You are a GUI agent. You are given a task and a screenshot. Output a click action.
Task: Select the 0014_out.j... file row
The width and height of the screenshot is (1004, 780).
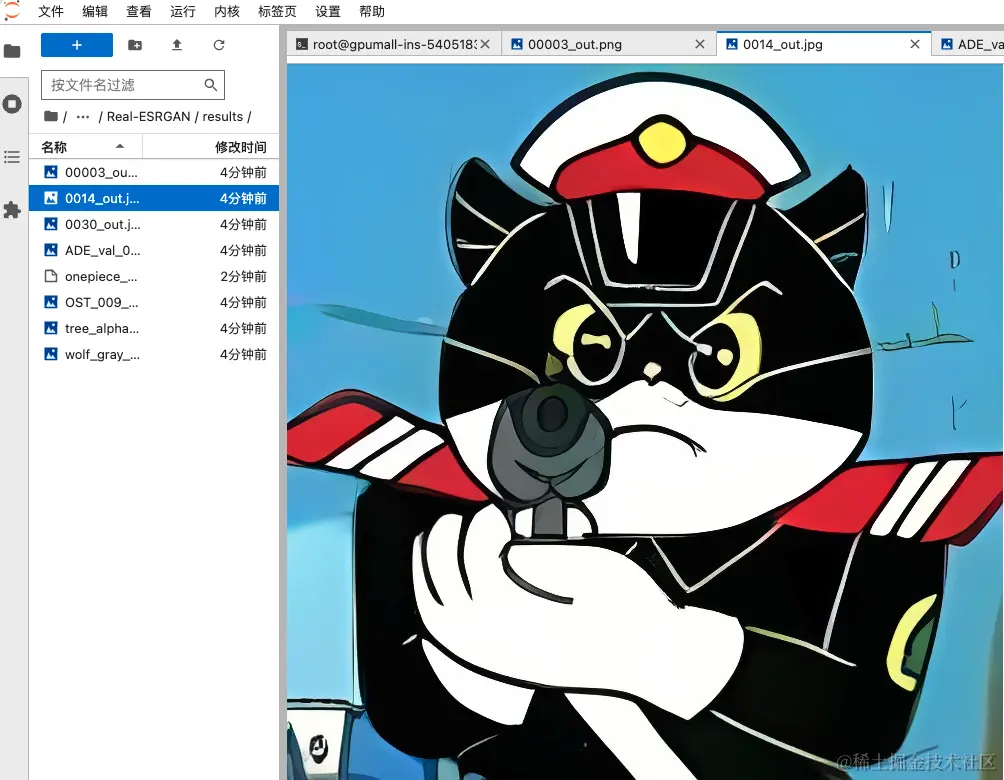[x=154, y=199]
